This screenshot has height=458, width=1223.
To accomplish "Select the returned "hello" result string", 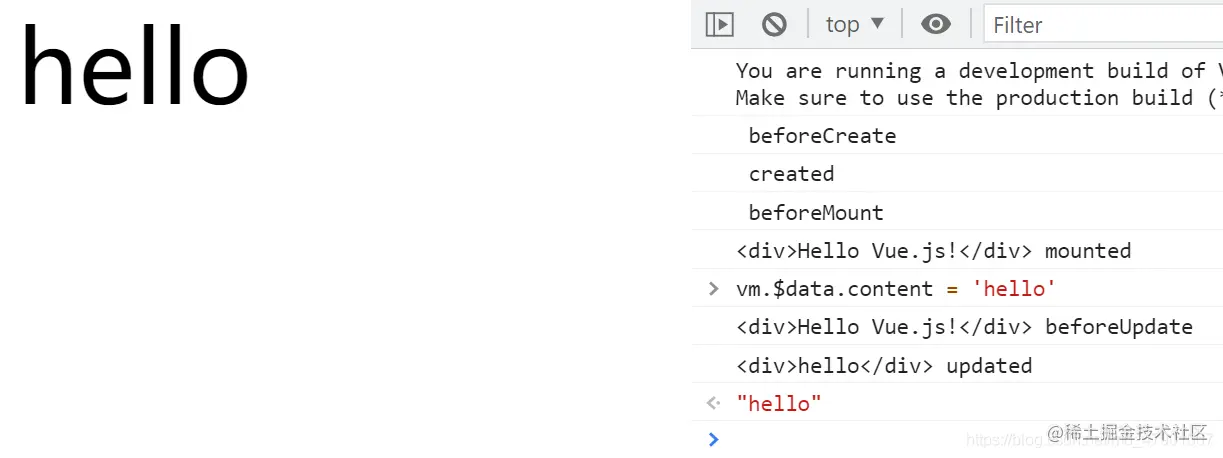I will pos(779,404).
